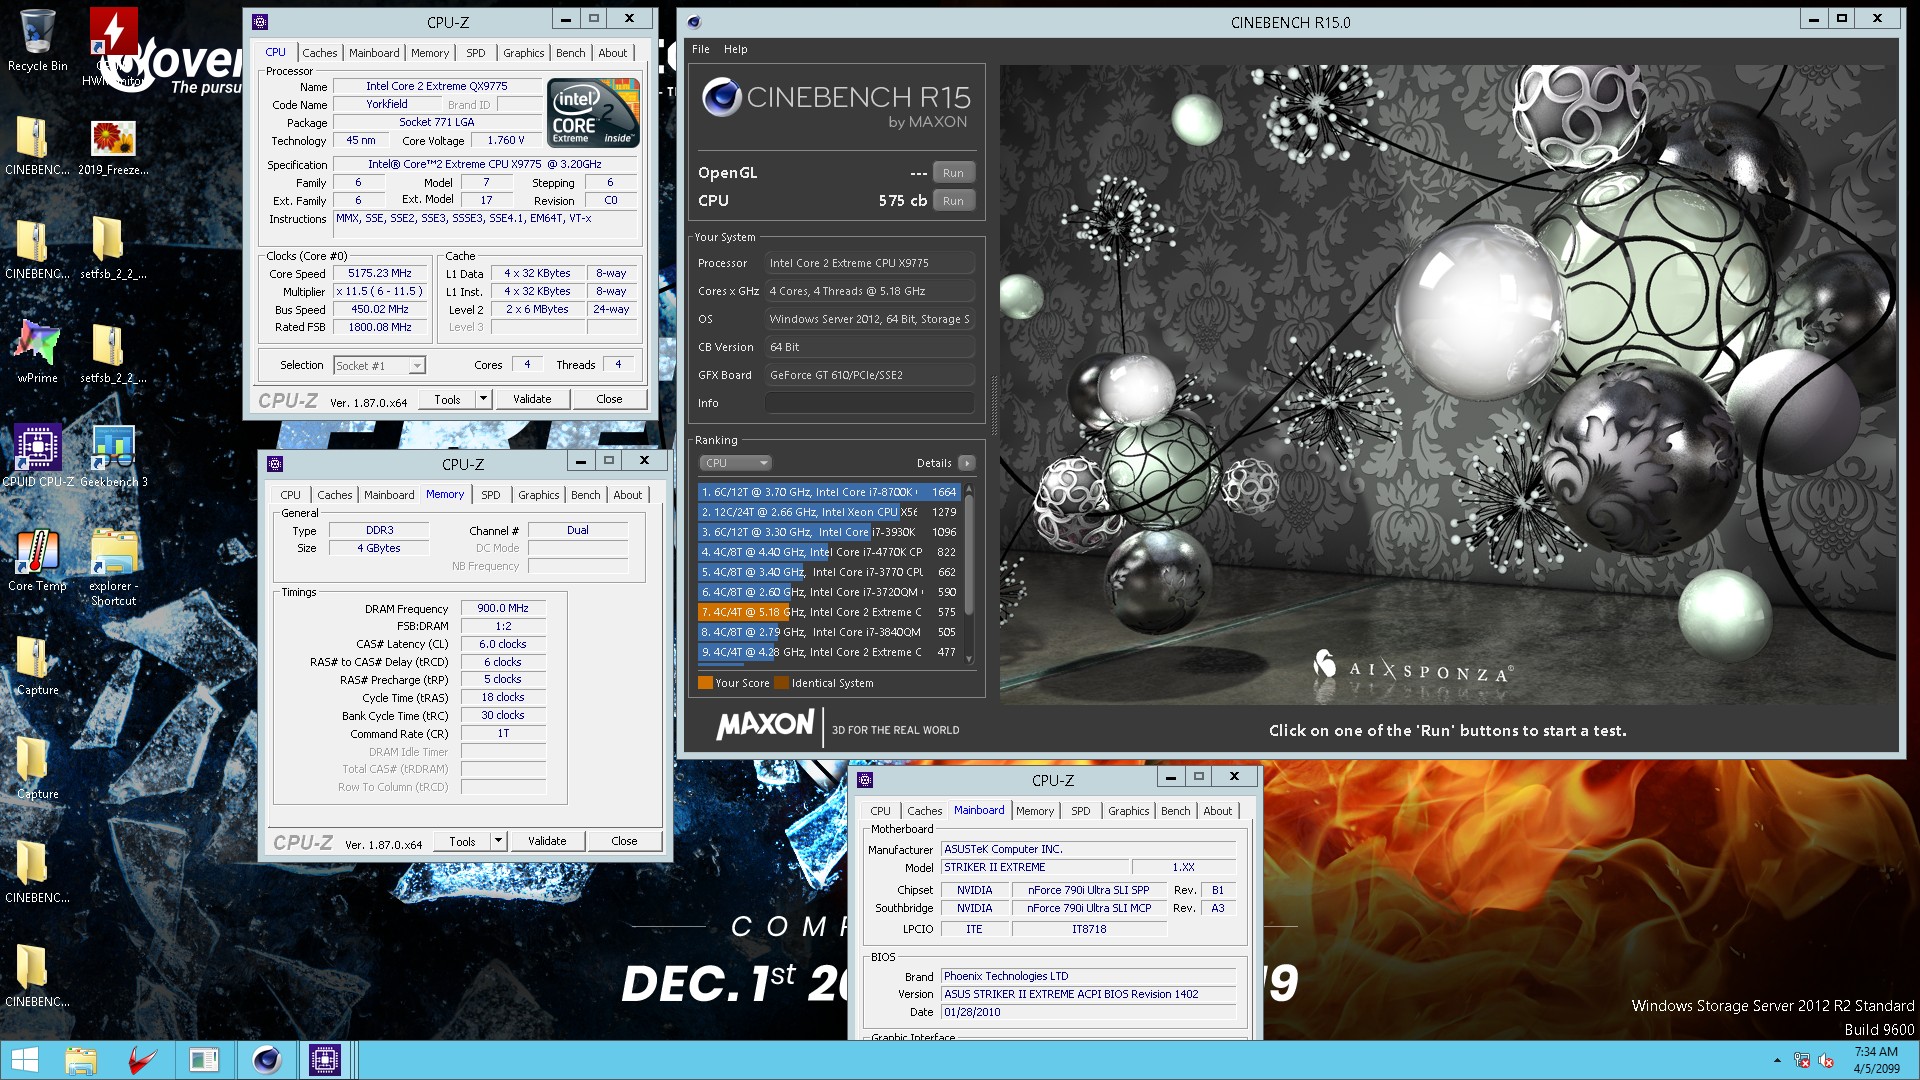Click the muted volume tray icon

coord(1826,1060)
